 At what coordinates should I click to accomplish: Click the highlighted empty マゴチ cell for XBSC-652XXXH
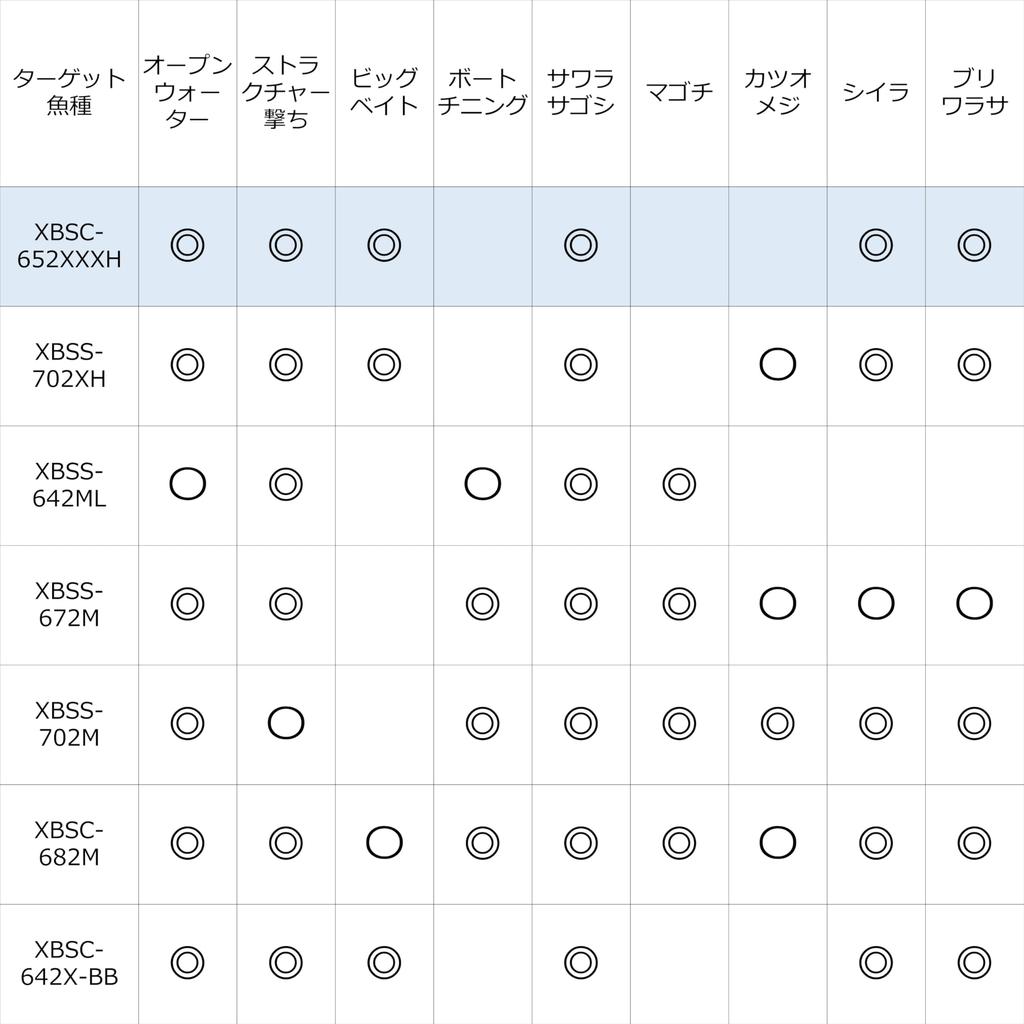pyautogui.click(x=679, y=246)
